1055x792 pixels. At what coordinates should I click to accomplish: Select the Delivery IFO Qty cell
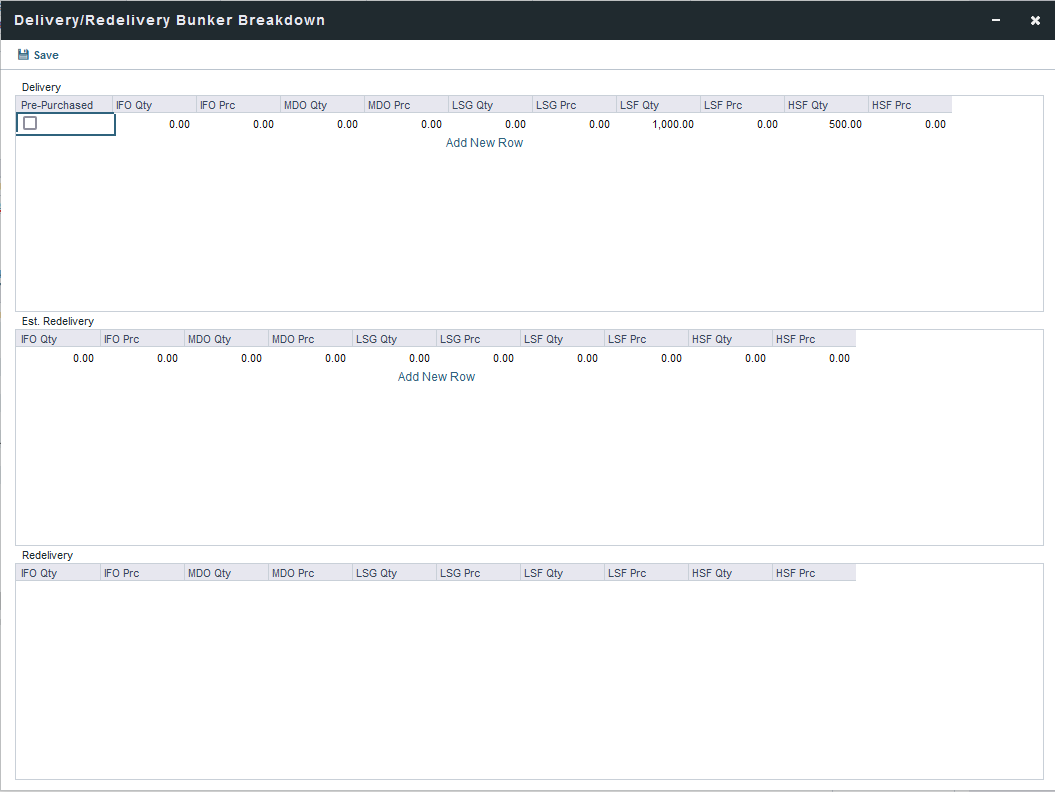click(155, 124)
